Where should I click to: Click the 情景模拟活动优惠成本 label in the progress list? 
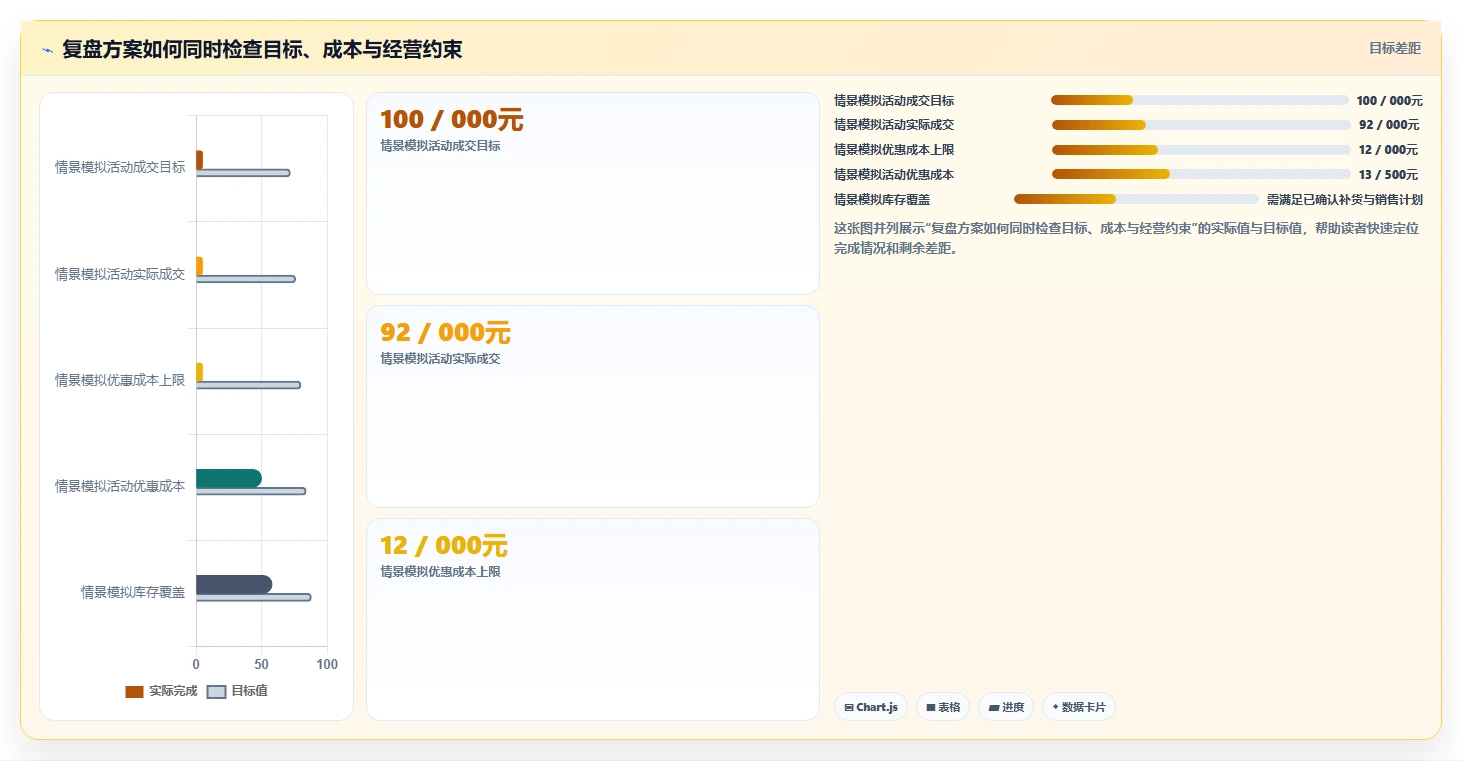(894, 175)
